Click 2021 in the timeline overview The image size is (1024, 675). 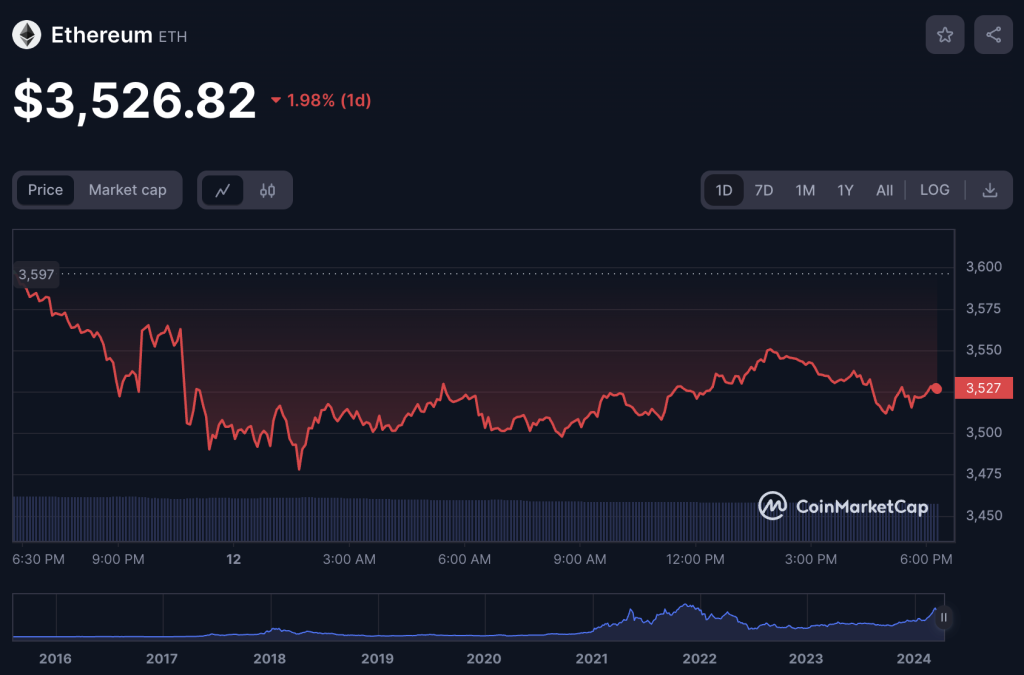coord(591,658)
